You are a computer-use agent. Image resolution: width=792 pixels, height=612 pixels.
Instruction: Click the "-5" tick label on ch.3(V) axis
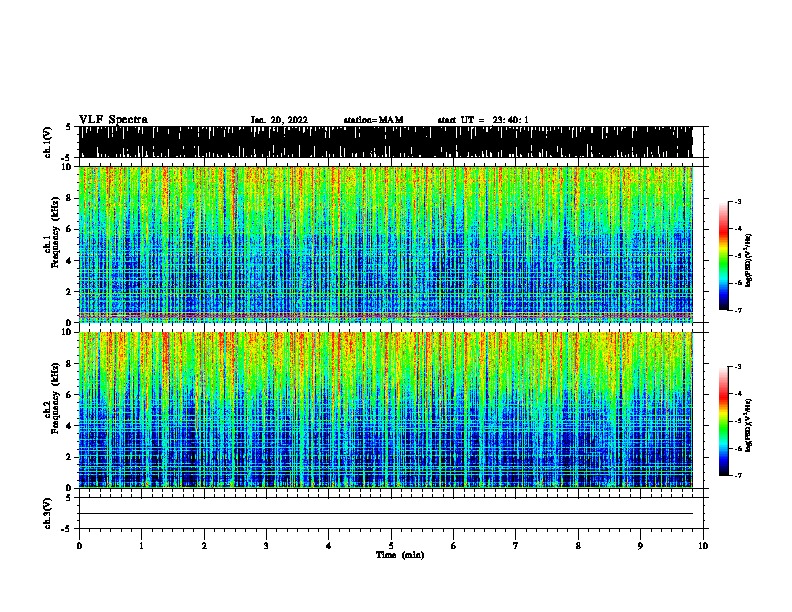pyautogui.click(x=67, y=529)
